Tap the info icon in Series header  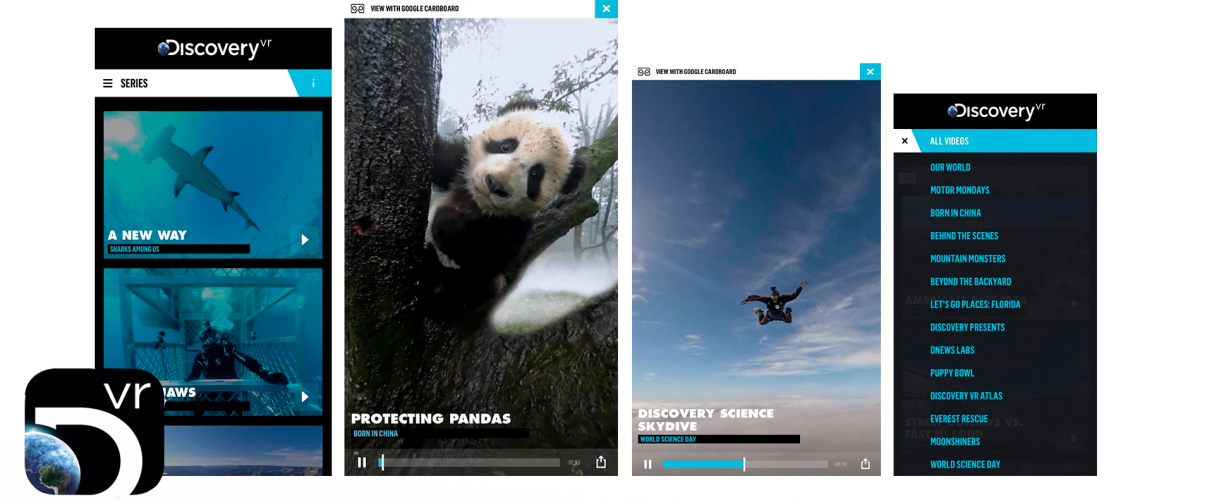(x=313, y=83)
